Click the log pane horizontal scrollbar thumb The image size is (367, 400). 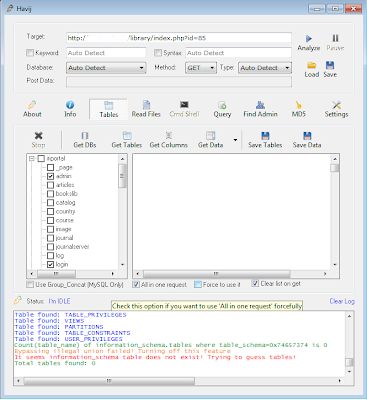point(109,380)
